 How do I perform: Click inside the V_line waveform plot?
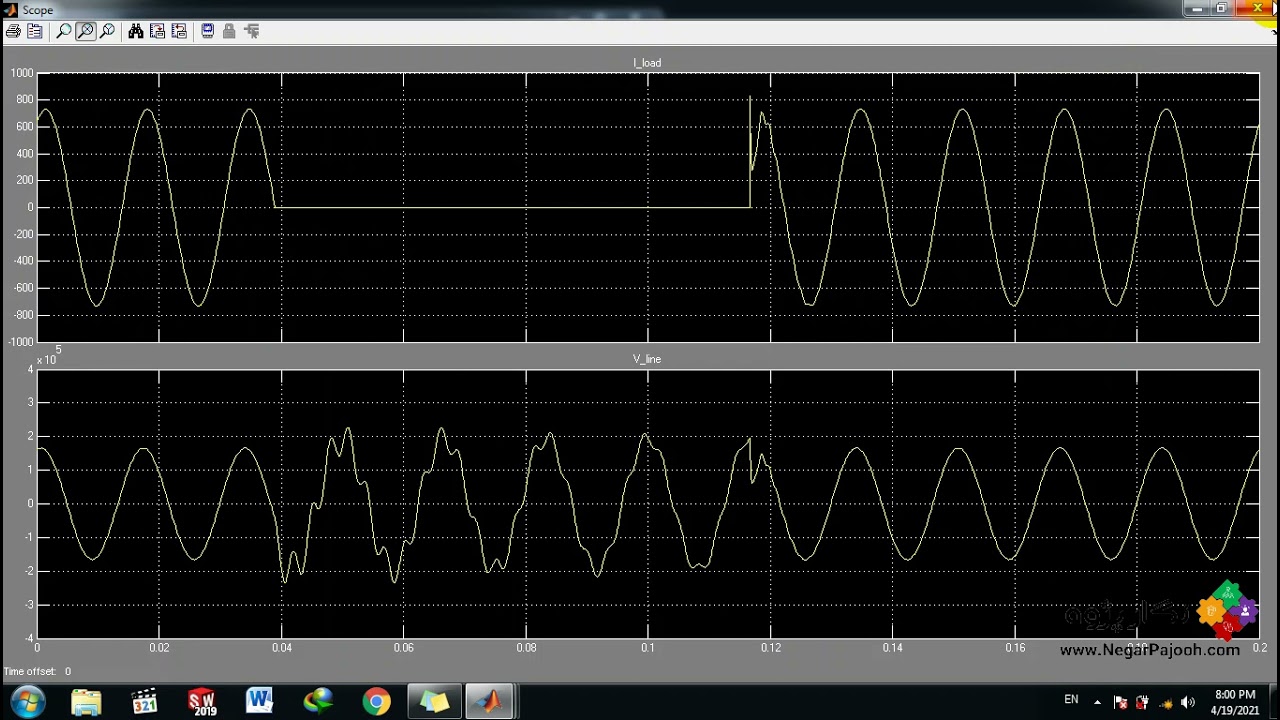pyautogui.click(x=648, y=503)
